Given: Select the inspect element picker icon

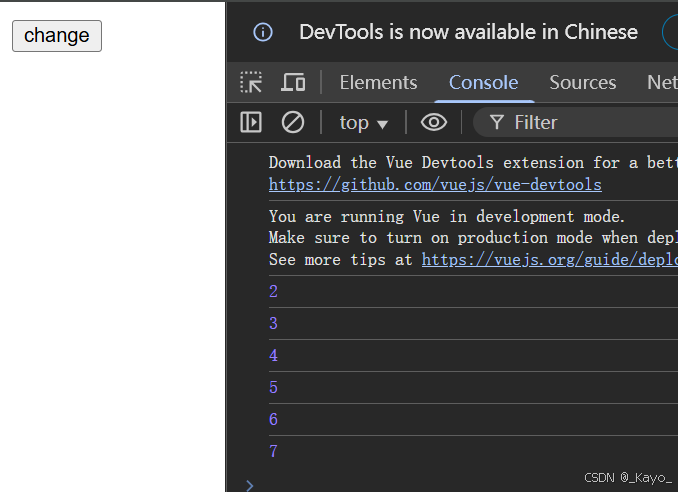Looking at the screenshot, I should (x=251, y=82).
